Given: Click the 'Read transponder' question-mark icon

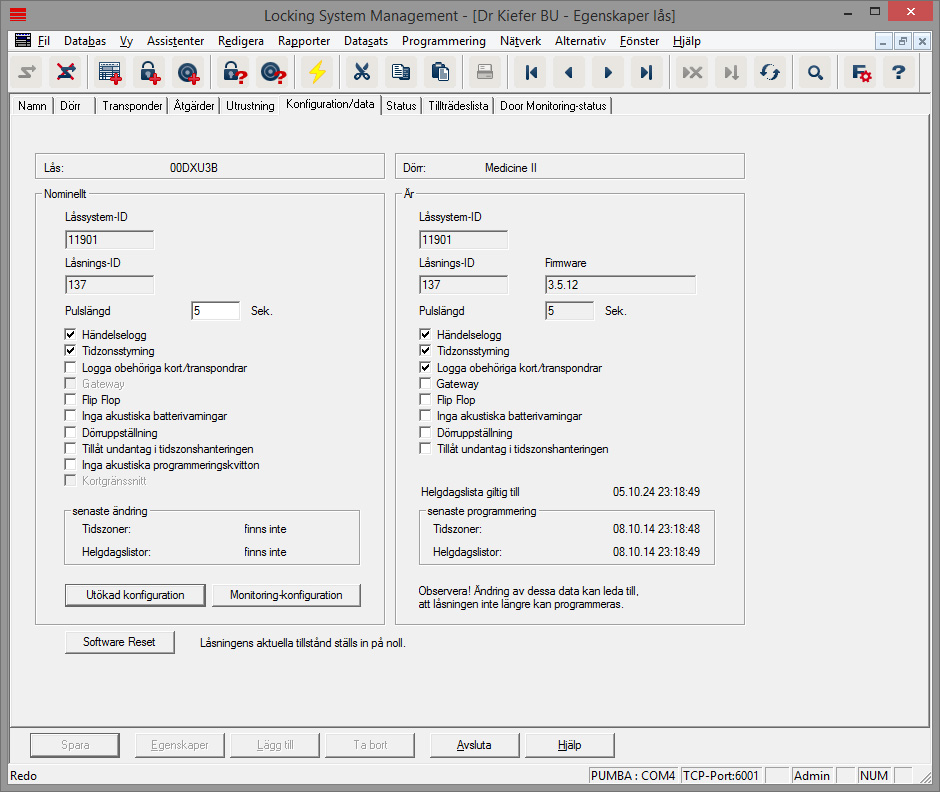Looking at the screenshot, I should (273, 72).
